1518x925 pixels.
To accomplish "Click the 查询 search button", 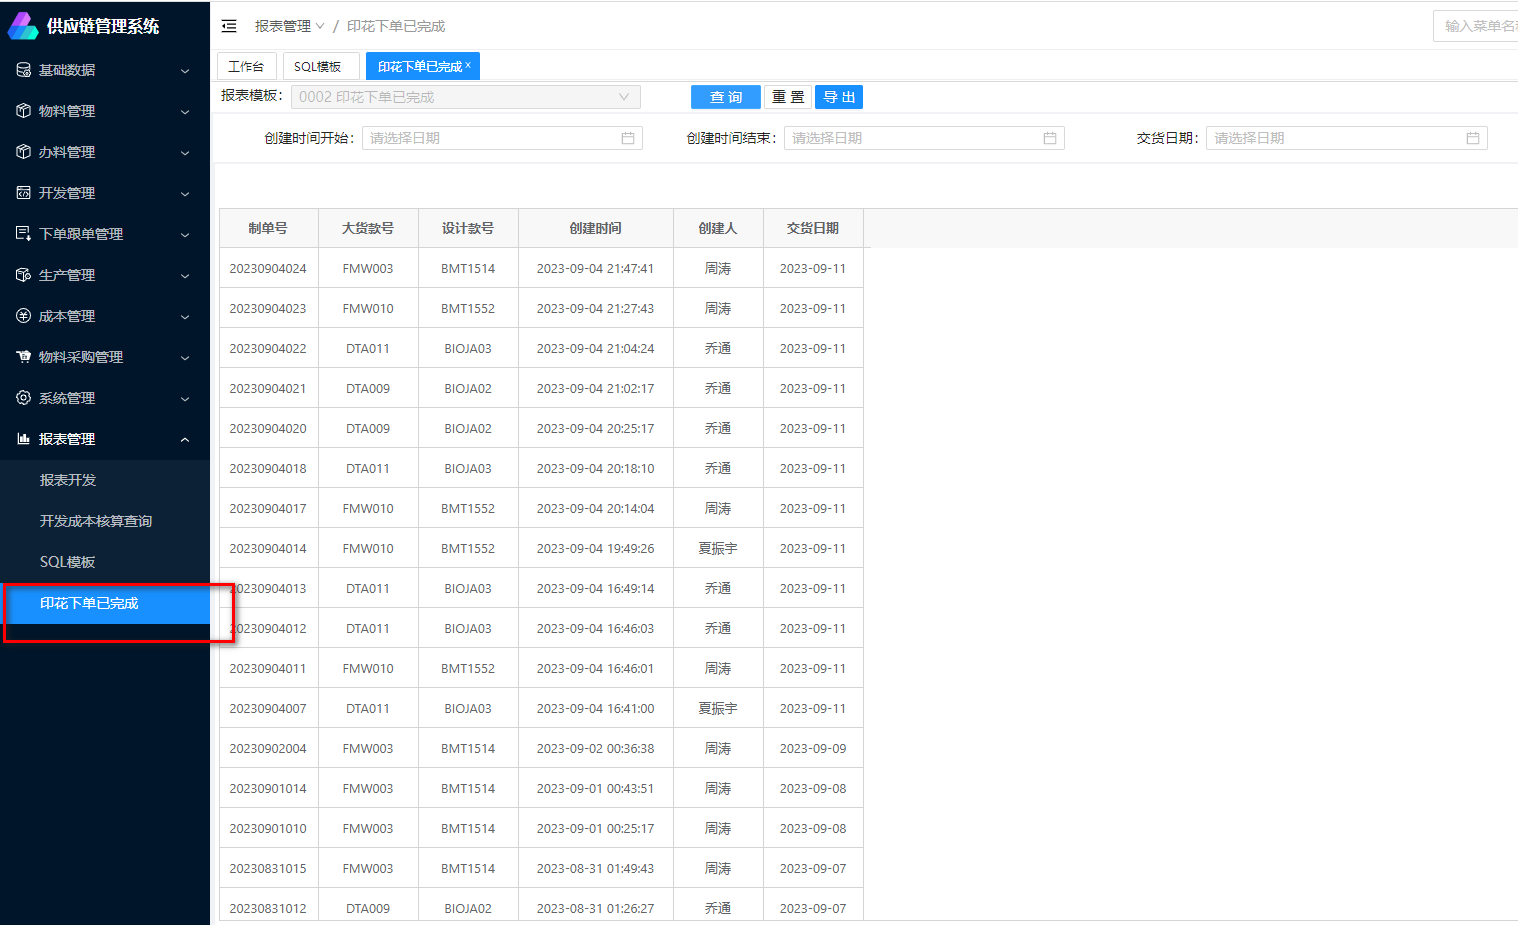I will pyautogui.click(x=725, y=97).
